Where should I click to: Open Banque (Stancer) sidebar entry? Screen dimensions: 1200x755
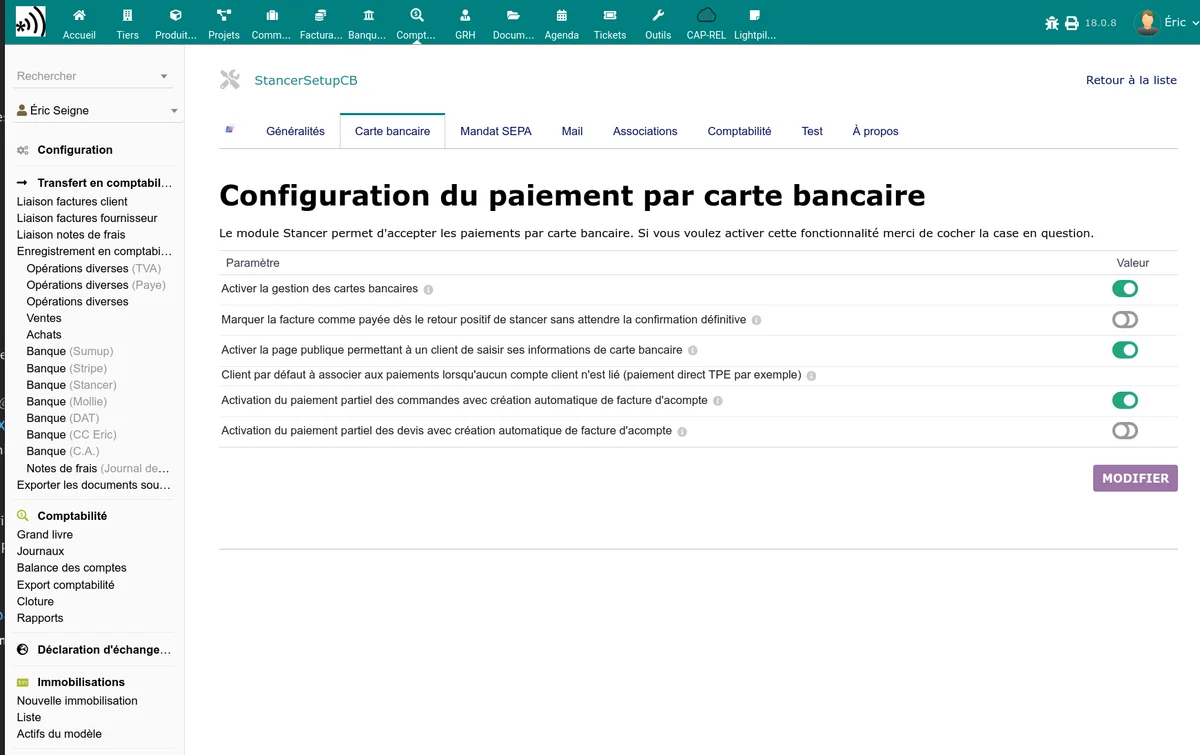coord(71,385)
